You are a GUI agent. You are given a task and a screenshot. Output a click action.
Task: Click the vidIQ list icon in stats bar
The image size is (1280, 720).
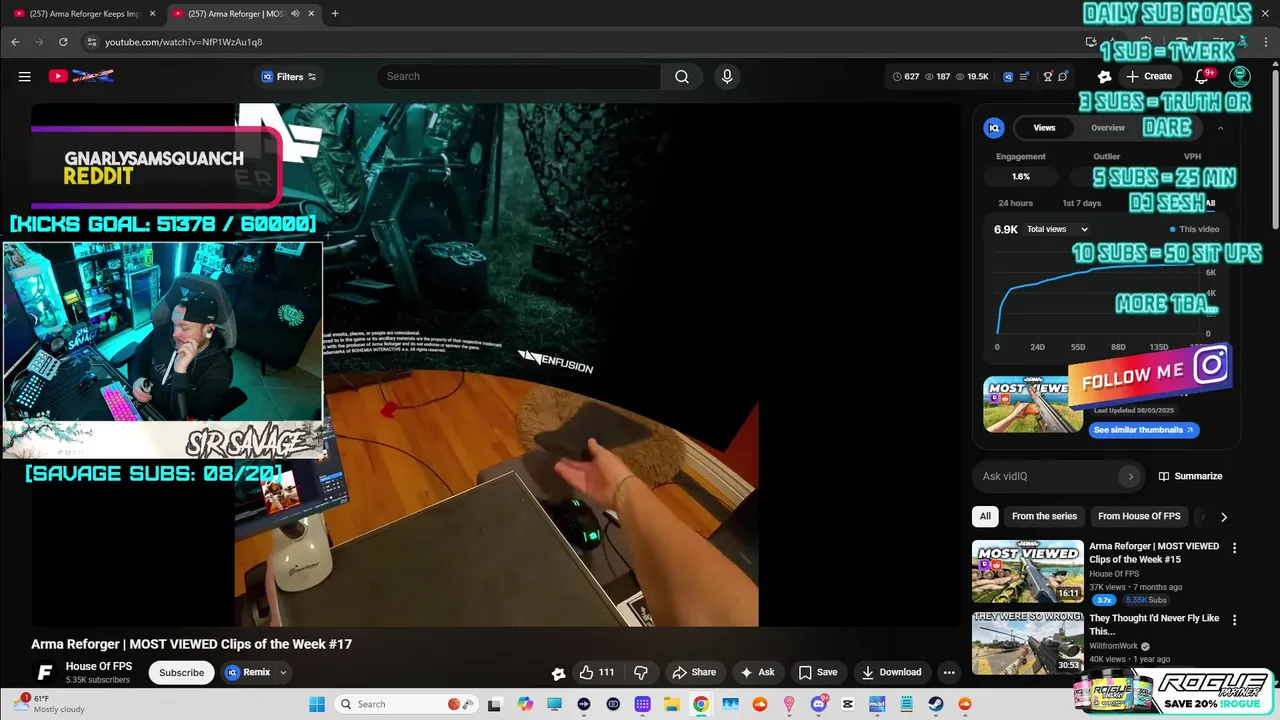point(1026,76)
